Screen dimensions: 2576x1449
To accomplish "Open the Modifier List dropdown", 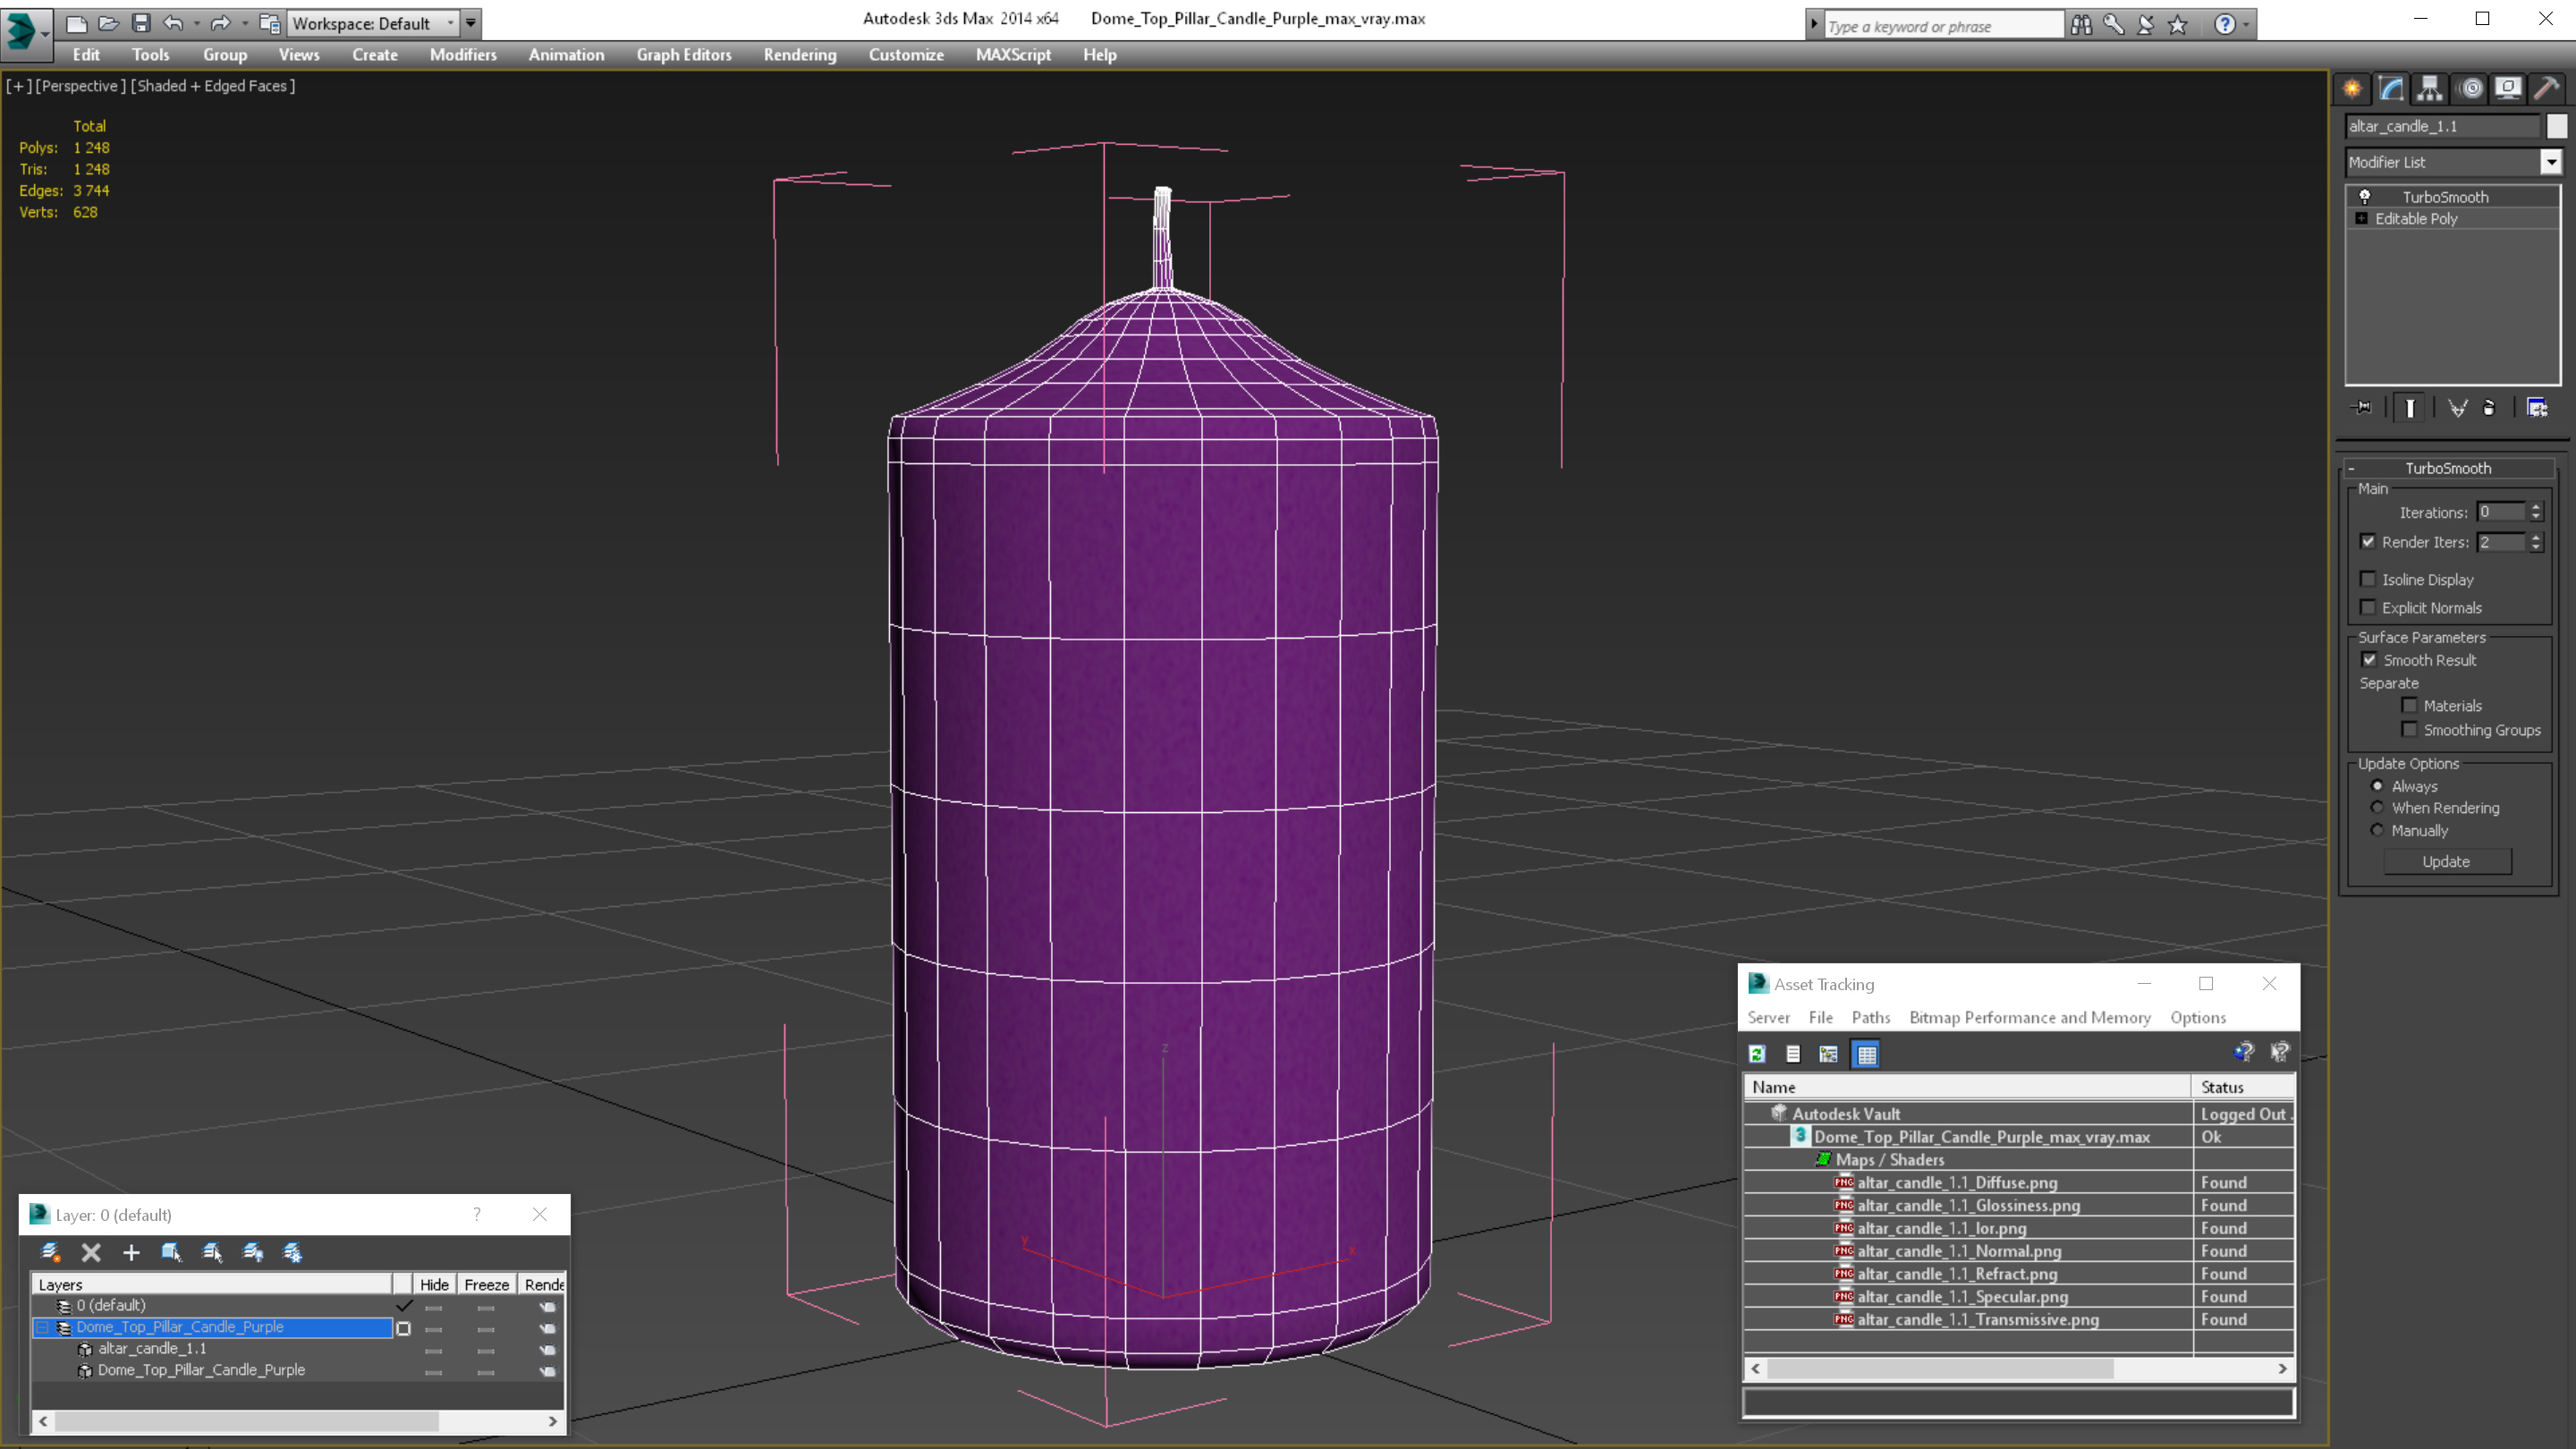I will pyautogui.click(x=2551, y=162).
